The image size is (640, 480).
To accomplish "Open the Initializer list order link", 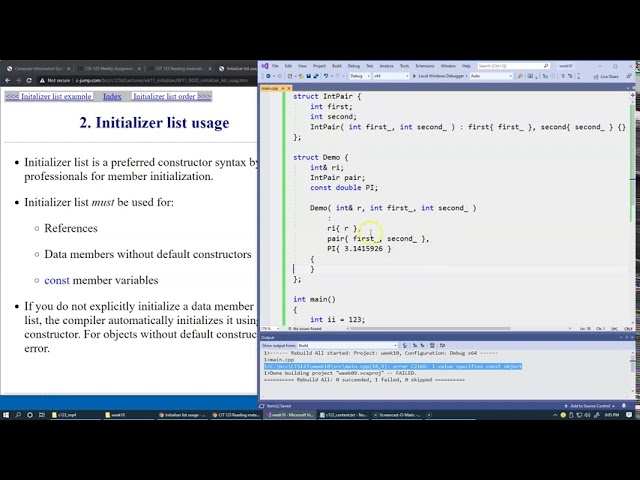I will [172, 96].
